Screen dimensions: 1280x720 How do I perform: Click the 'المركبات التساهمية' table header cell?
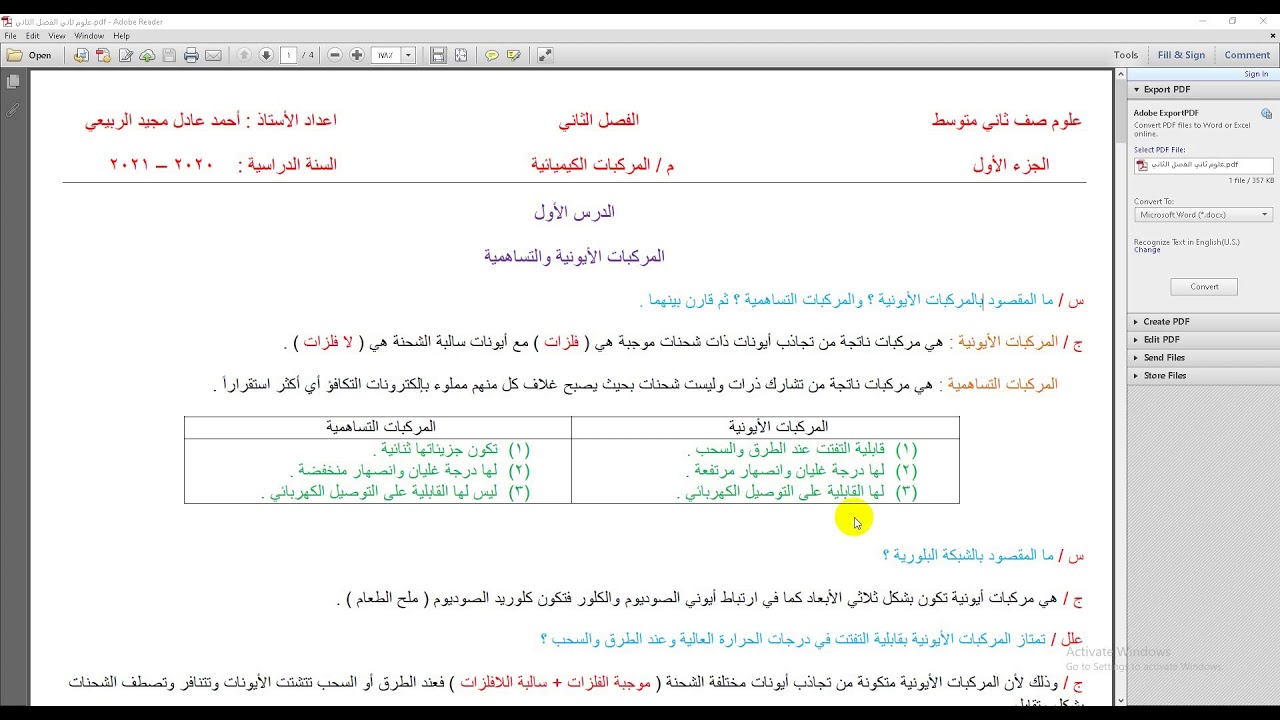pyautogui.click(x=380, y=427)
